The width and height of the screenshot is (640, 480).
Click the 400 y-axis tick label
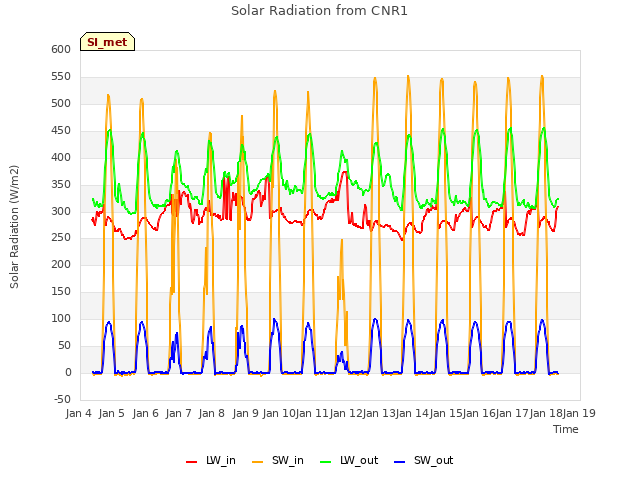[x=61, y=157]
